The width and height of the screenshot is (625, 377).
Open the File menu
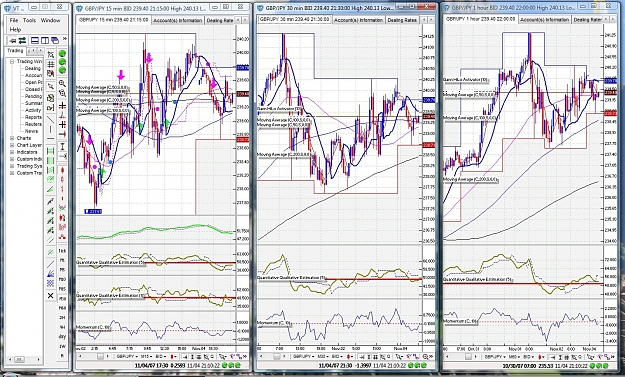click(14, 20)
